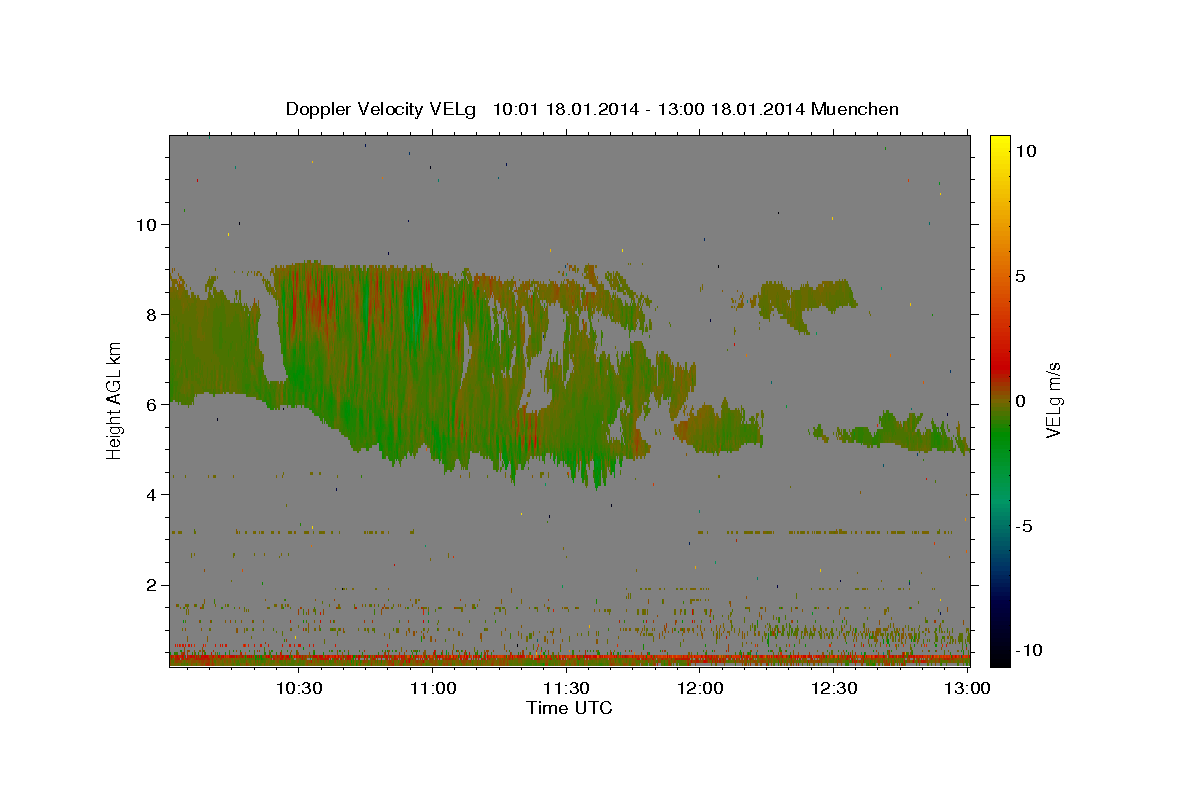Click the red ground clutter band at plot bottom
Image resolution: width=1200 pixels, height=800 pixels.
[569, 659]
